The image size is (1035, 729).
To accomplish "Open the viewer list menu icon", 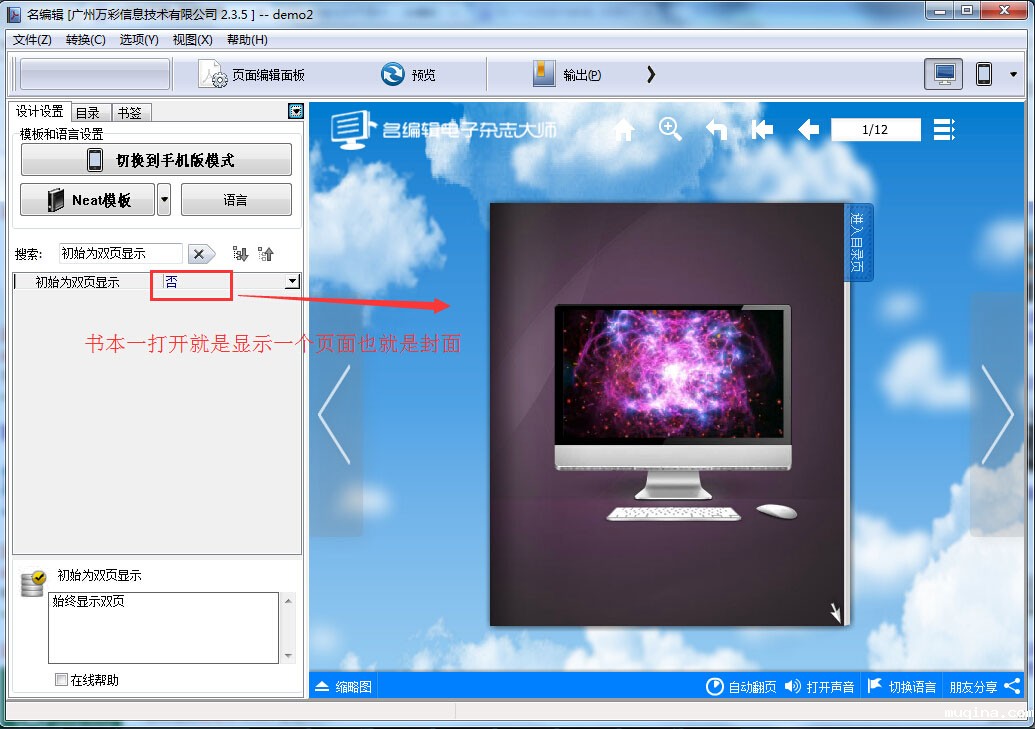I will [944, 130].
